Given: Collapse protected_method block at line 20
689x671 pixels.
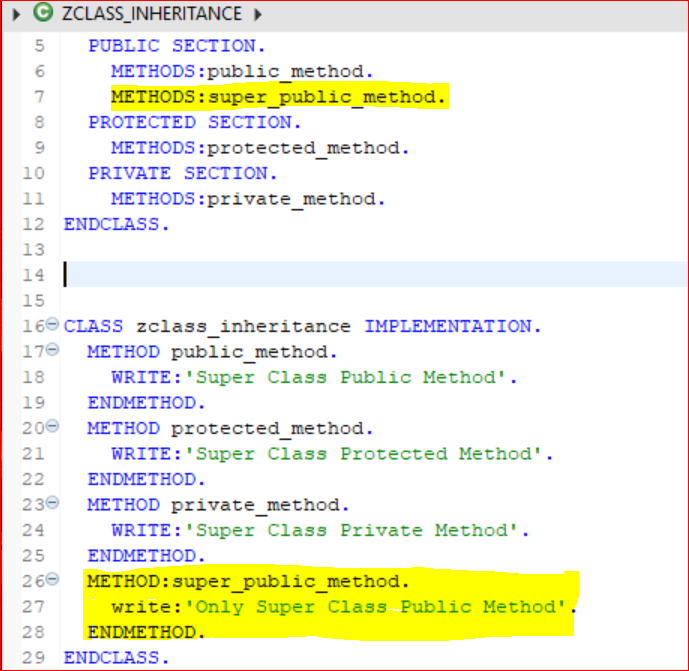Looking at the screenshot, I should [x=52, y=426].
